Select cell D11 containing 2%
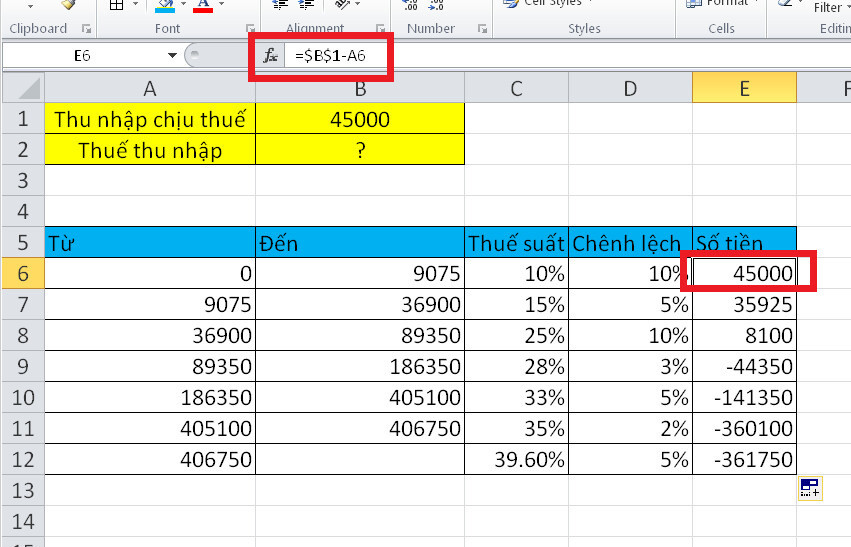The height and width of the screenshot is (547, 851). coord(631,428)
